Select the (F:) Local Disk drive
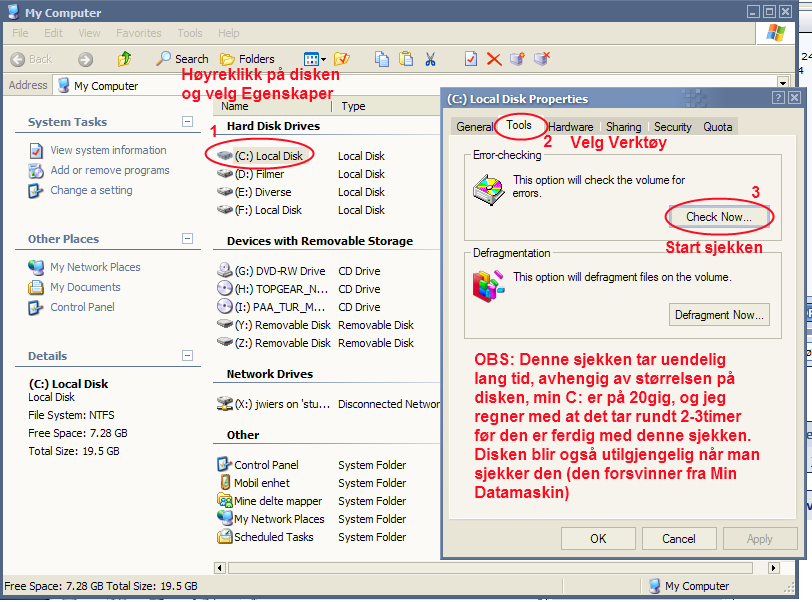The image size is (812, 602). coord(259,210)
